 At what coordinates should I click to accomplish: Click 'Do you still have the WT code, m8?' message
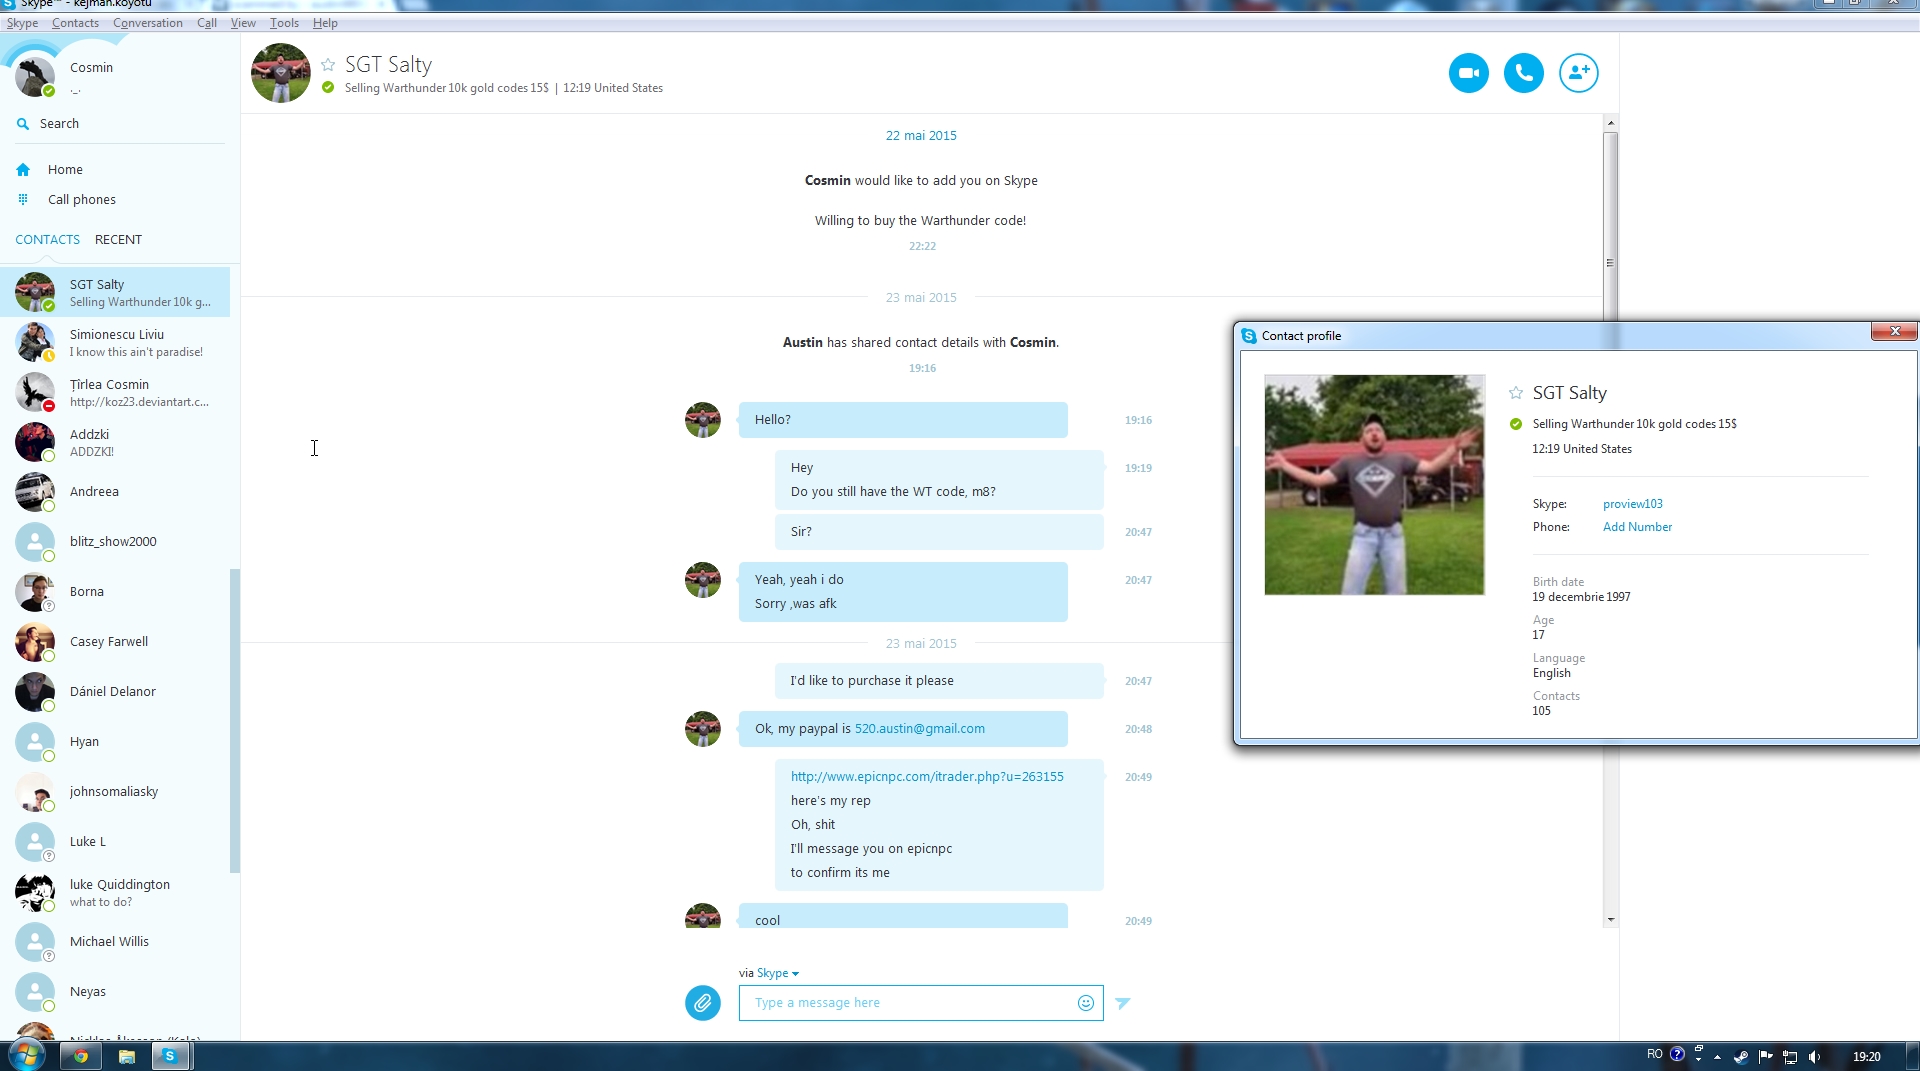click(x=893, y=492)
